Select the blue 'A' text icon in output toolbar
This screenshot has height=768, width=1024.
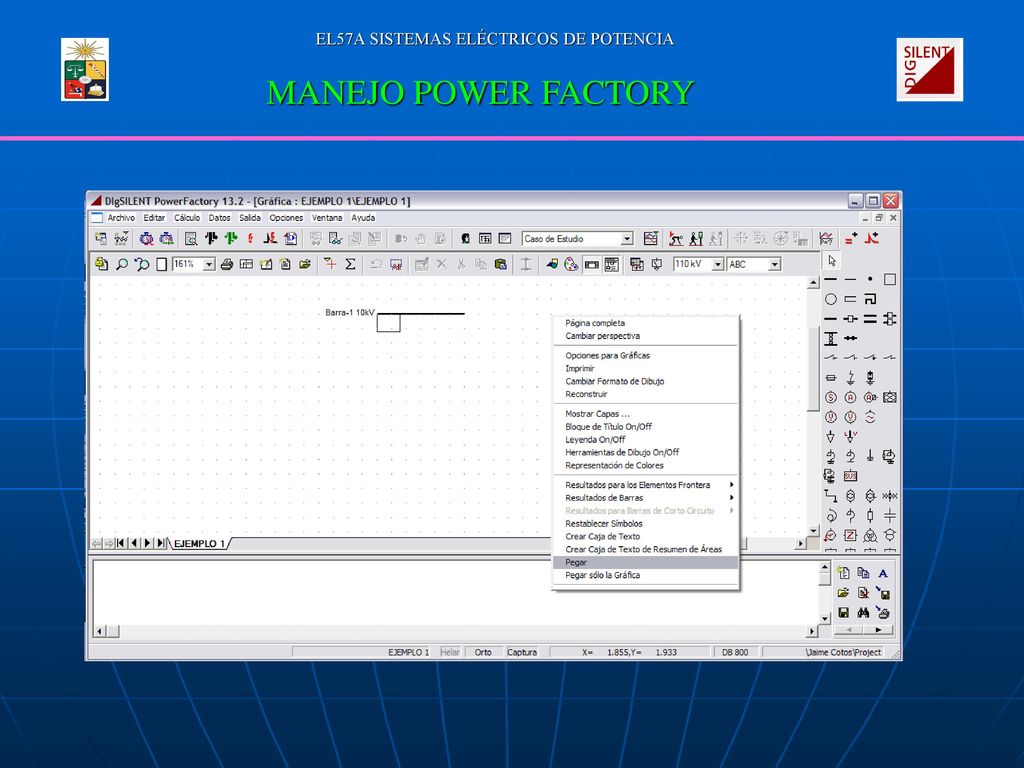[883, 573]
